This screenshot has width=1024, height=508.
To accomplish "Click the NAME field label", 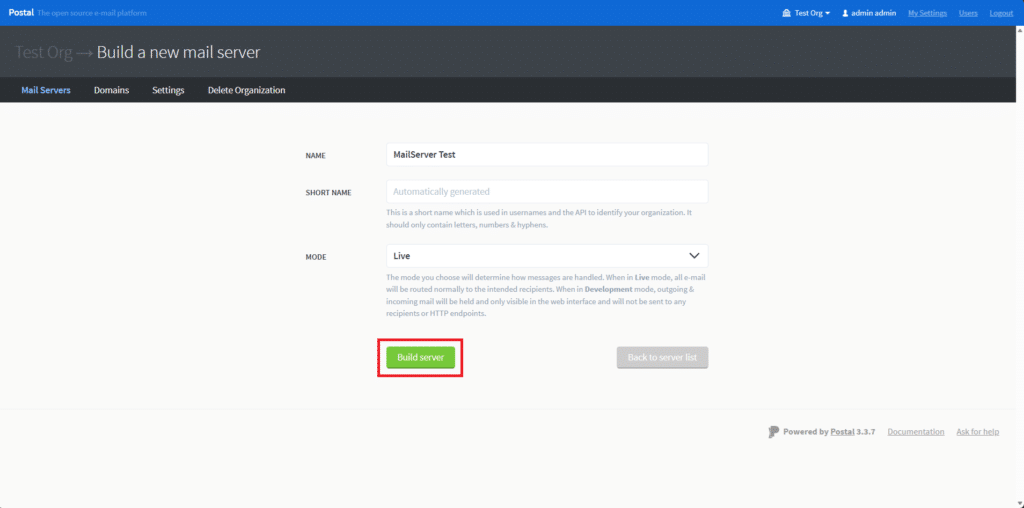I will coord(315,156).
